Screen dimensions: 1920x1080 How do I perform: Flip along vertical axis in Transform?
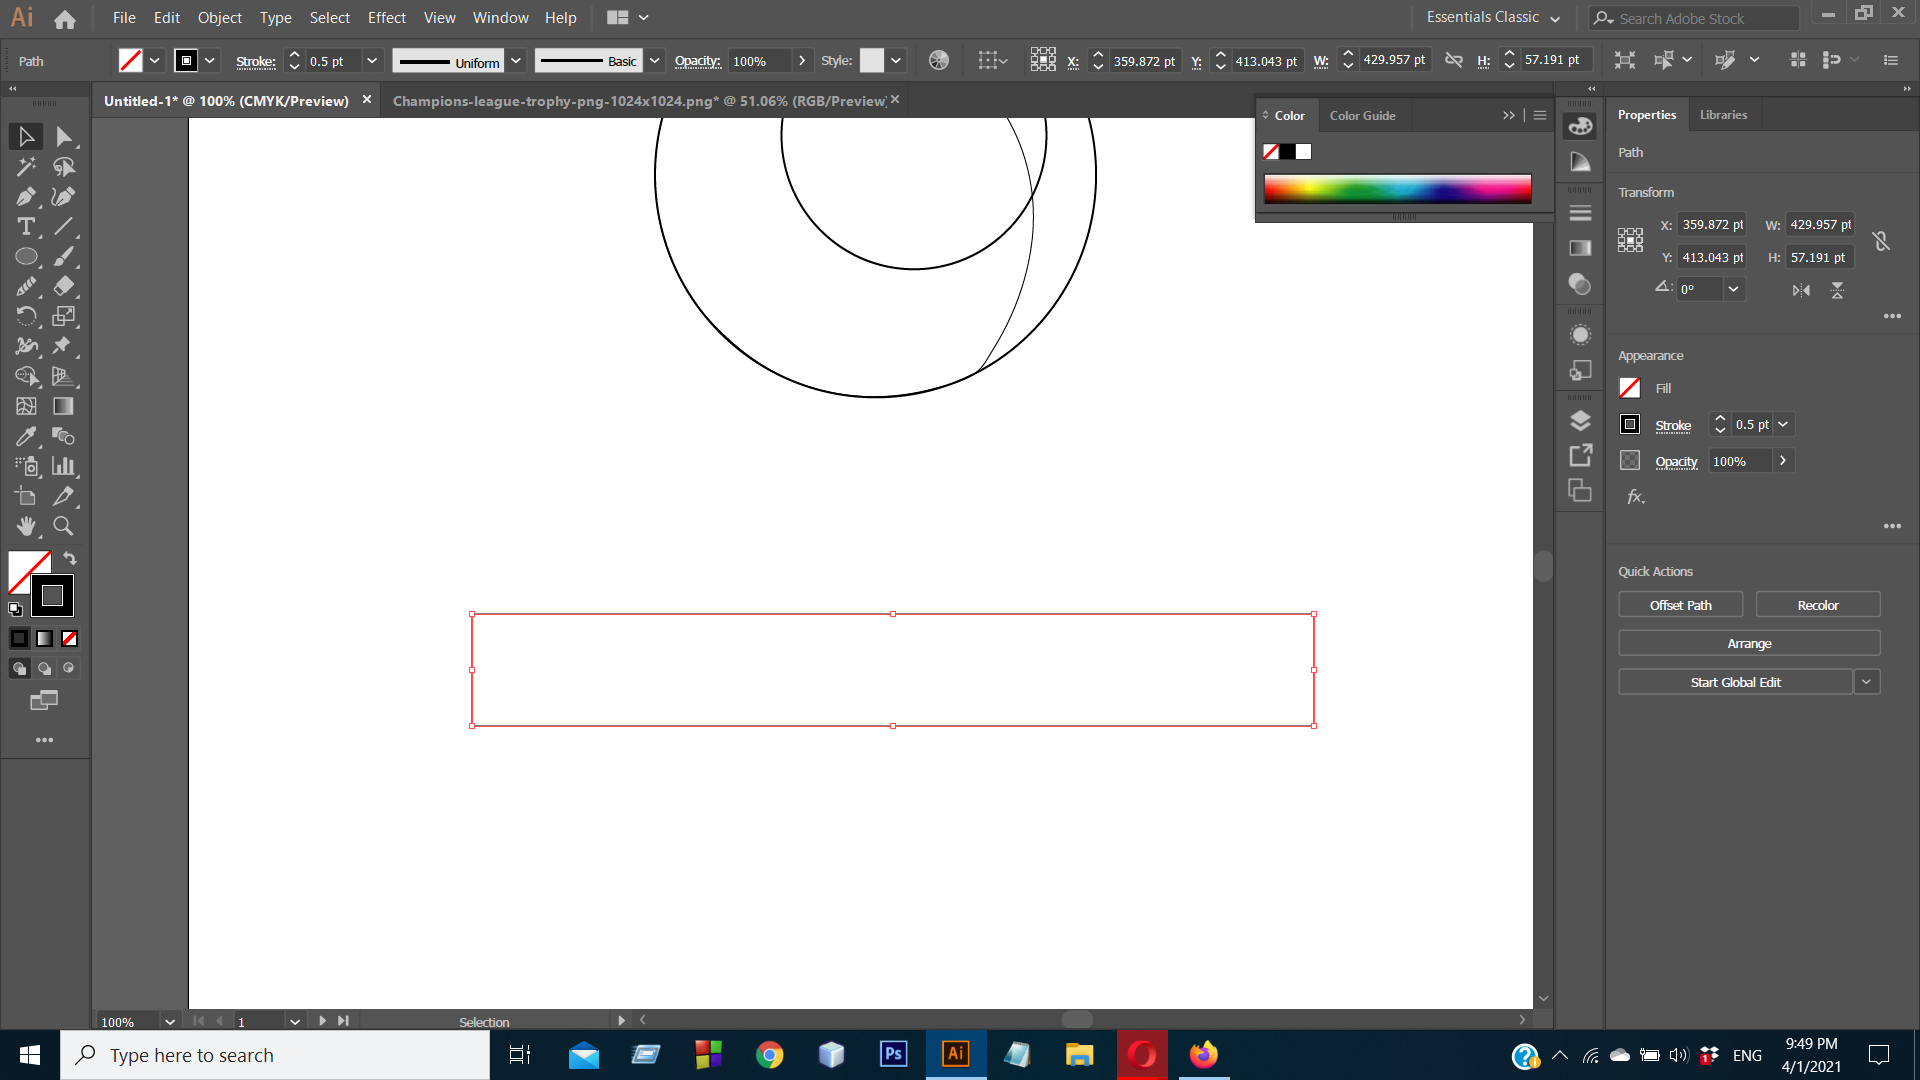[x=1837, y=290]
